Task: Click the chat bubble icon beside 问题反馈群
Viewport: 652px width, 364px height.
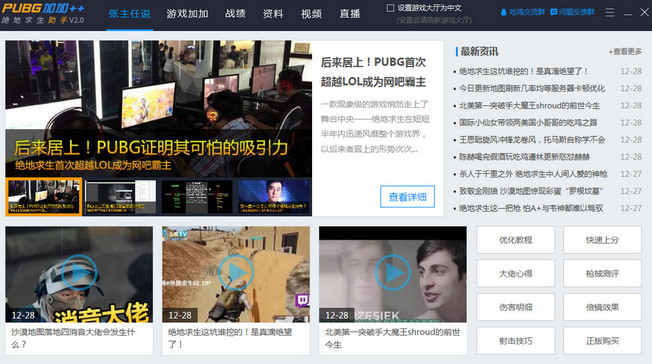Action: click(x=554, y=12)
